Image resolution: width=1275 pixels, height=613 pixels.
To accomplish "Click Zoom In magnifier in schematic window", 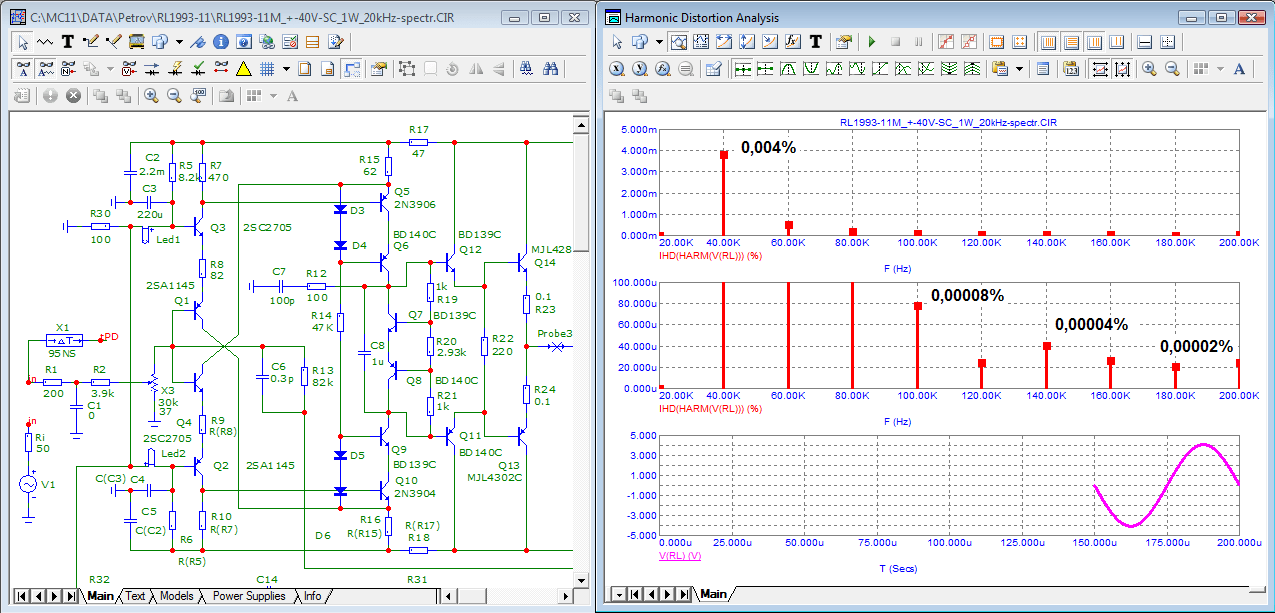I will (x=151, y=96).
